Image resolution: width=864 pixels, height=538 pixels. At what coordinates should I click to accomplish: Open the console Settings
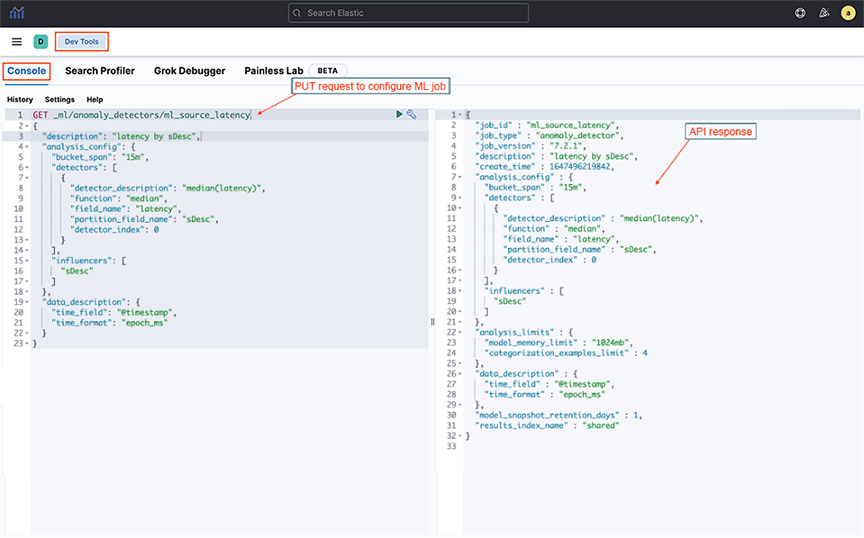coord(60,99)
